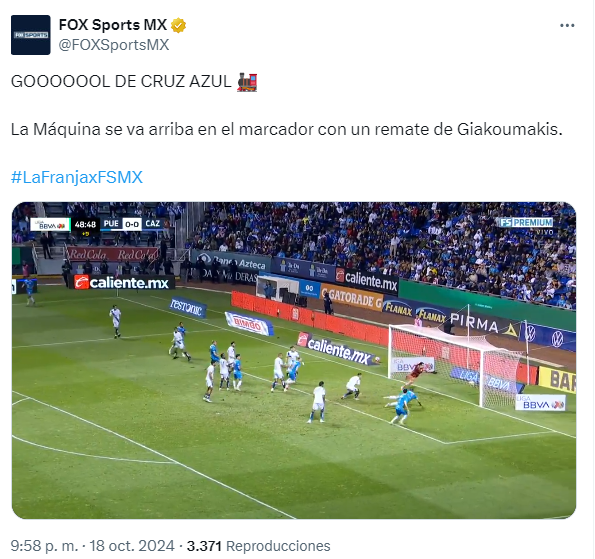Click the Liga BBVA MX scoreboard logo
595x559 pixels.
[x=50, y=225]
